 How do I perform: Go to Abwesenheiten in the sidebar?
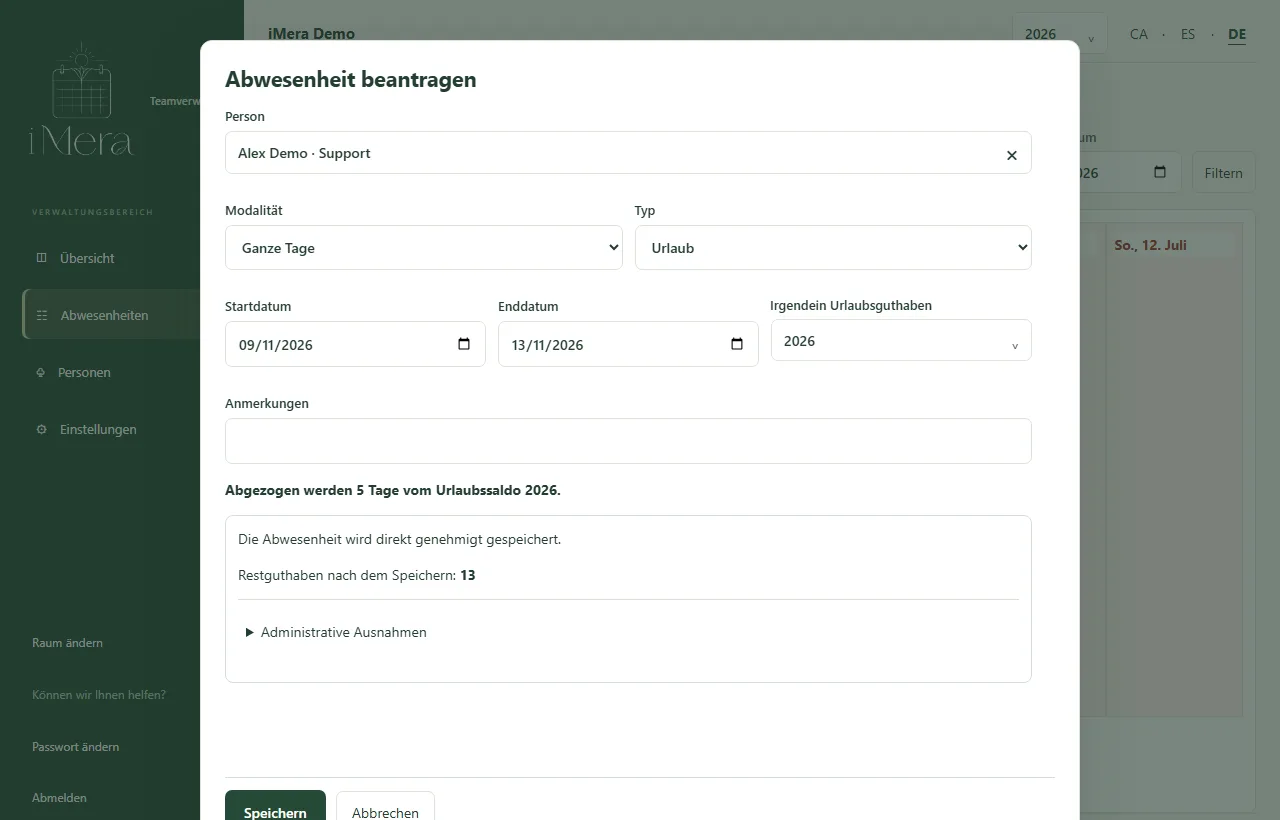[x=104, y=315]
